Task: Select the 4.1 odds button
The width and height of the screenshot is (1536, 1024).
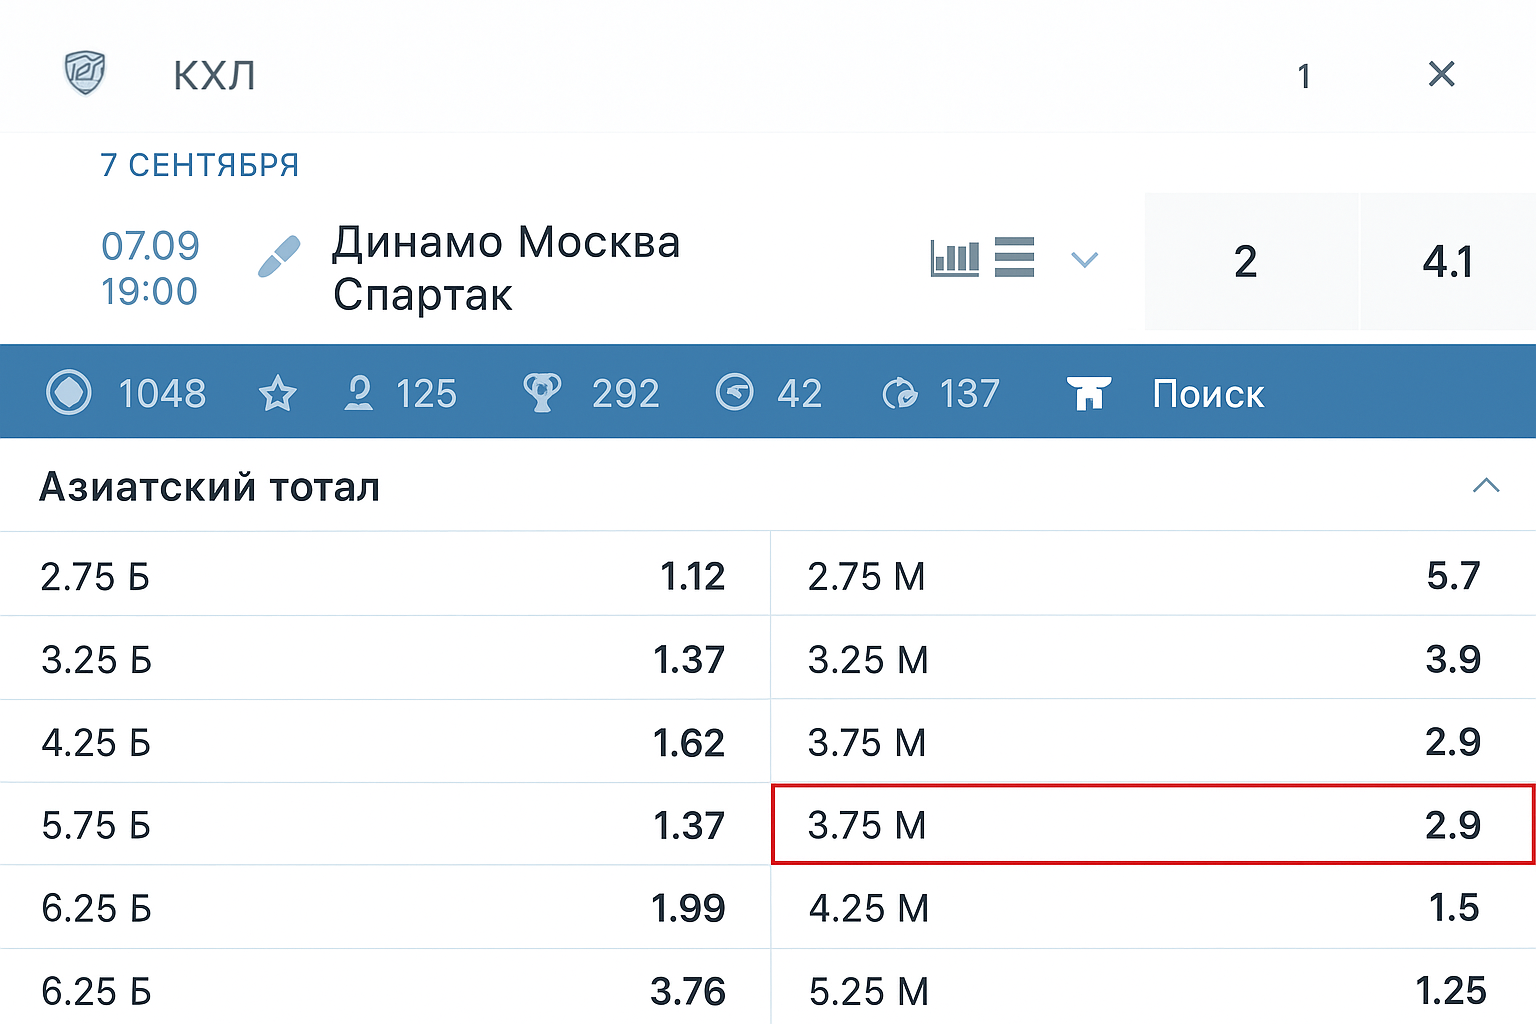Action: click(1447, 261)
